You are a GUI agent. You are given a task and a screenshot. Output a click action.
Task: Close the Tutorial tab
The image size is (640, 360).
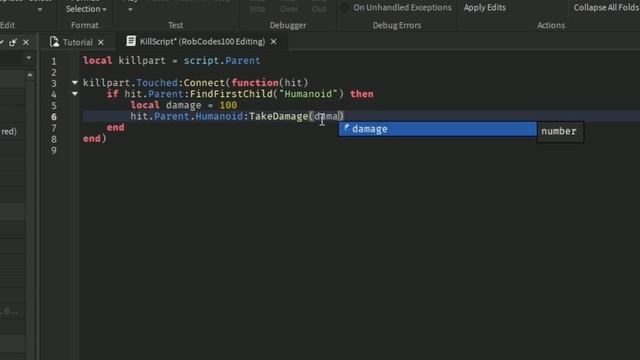click(101, 42)
